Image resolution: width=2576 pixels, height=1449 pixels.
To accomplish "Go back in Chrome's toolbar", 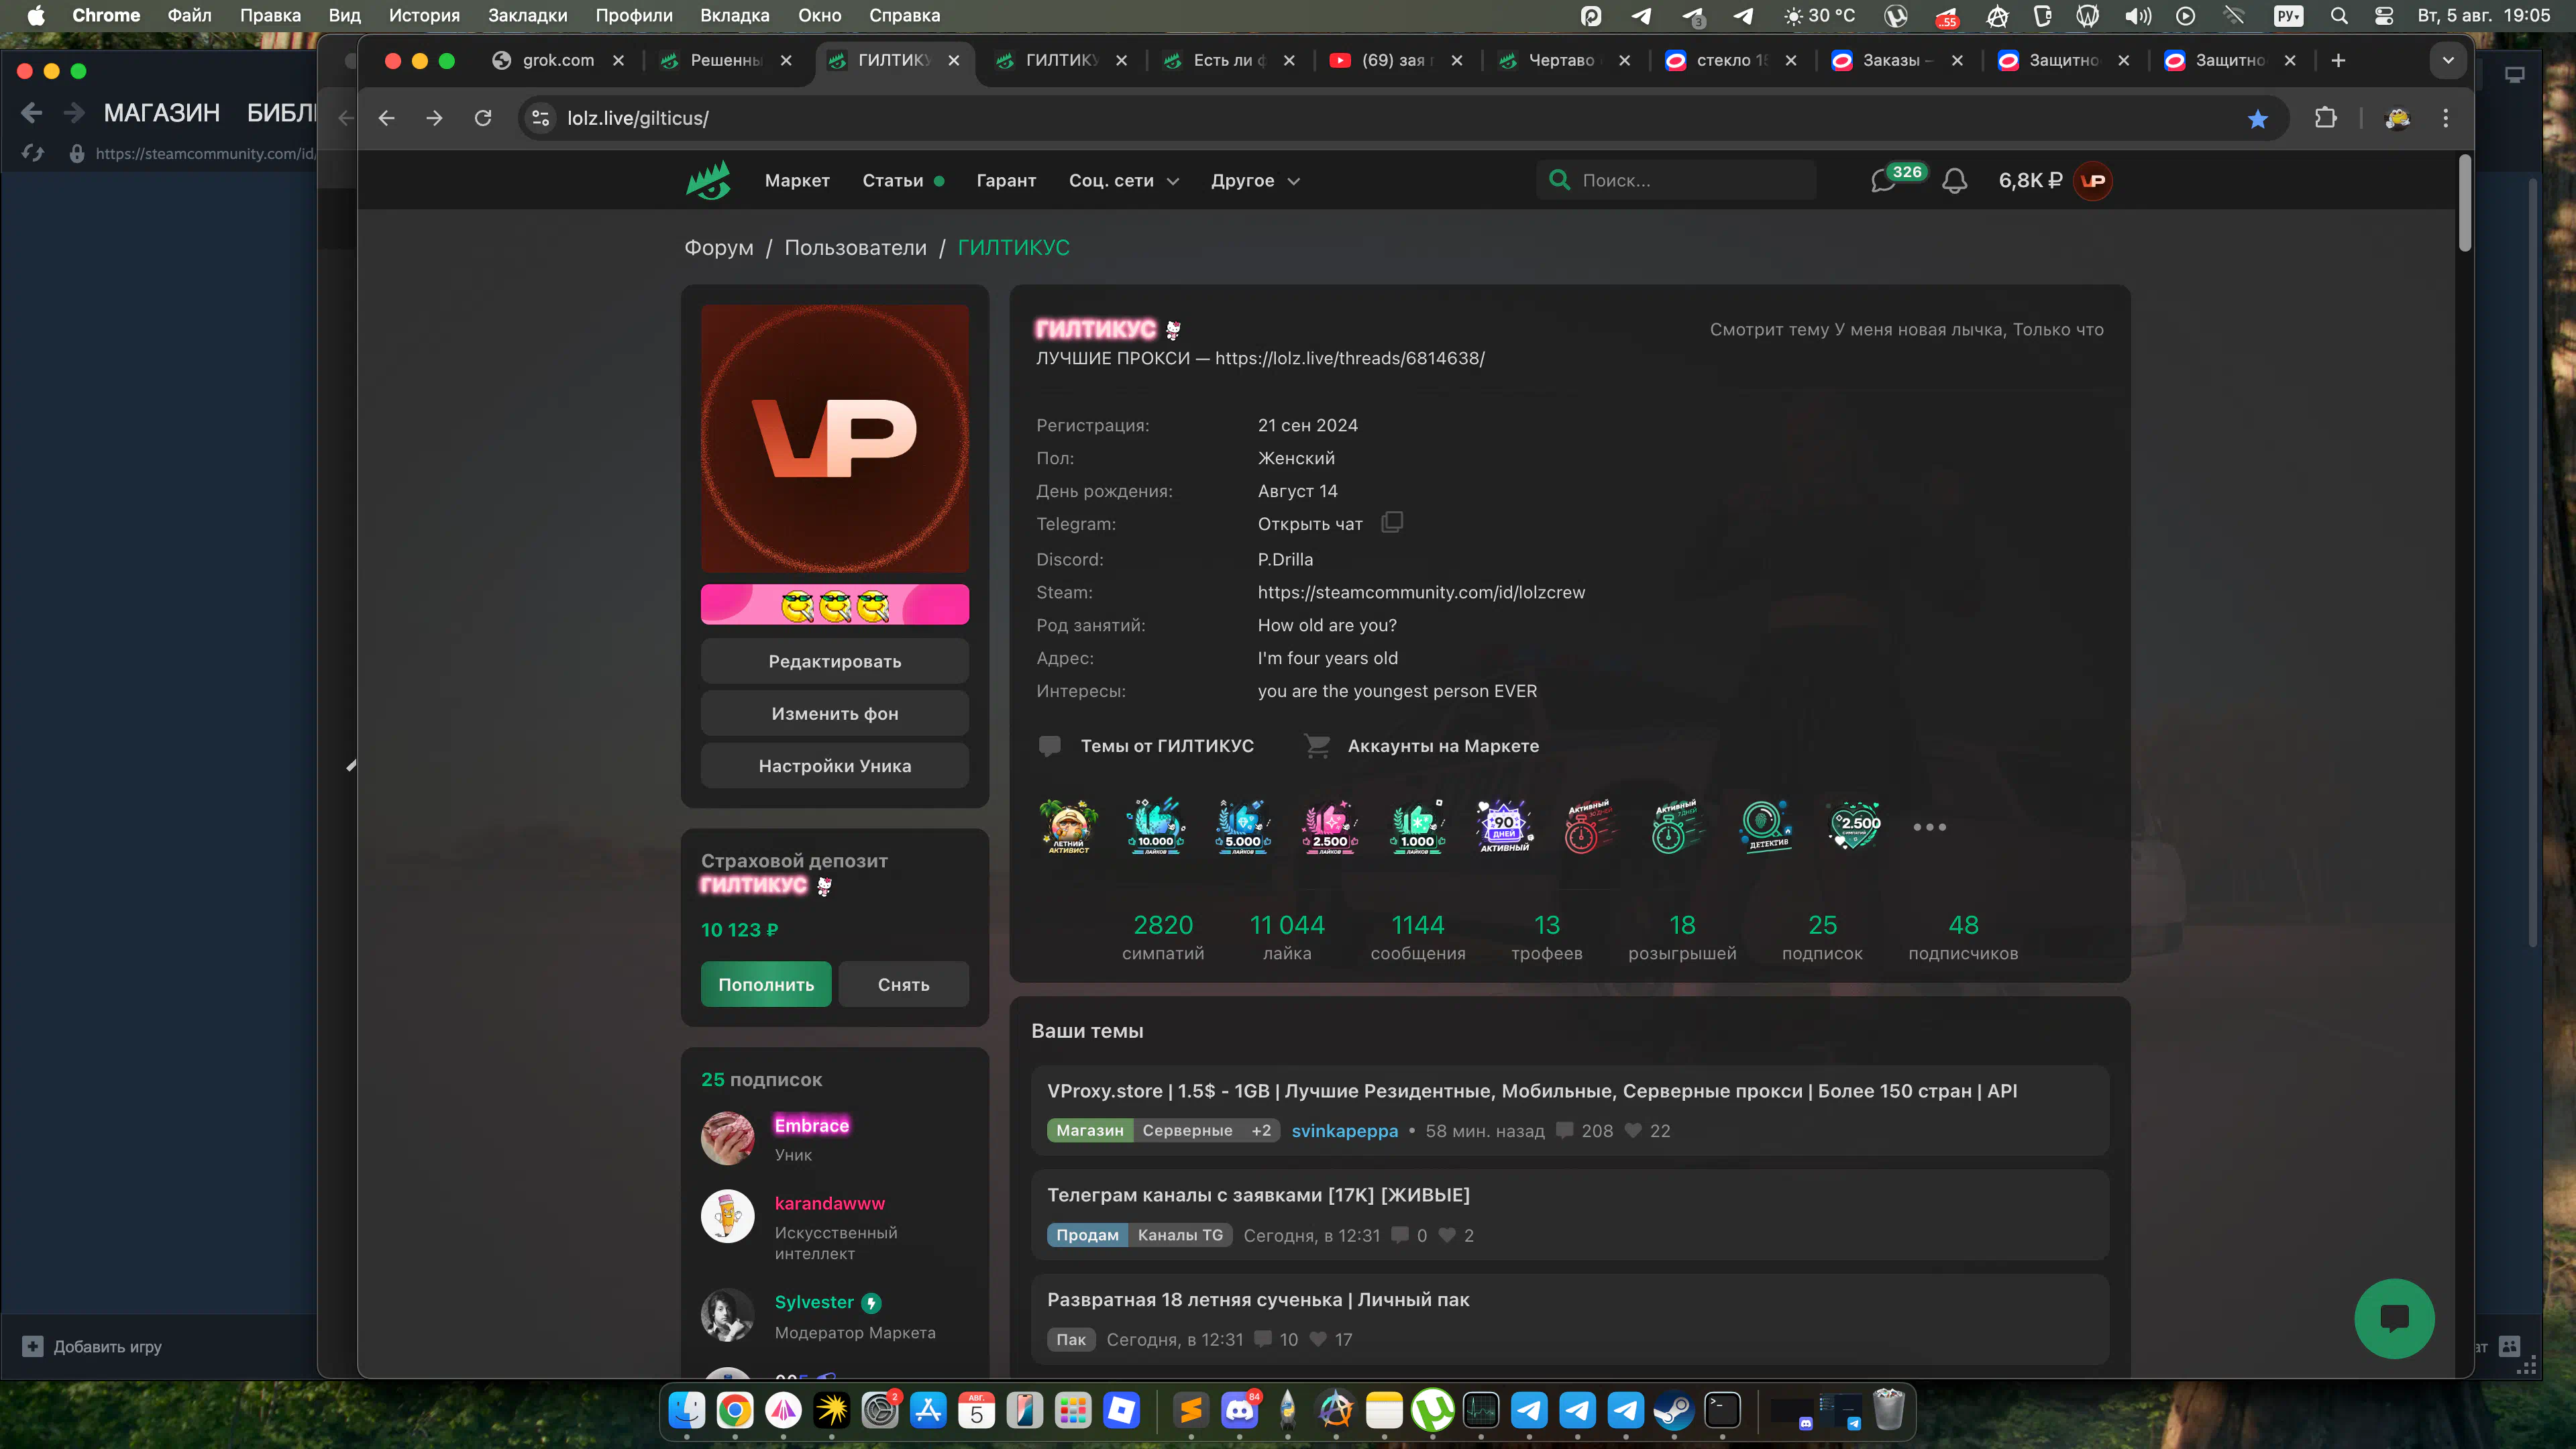I will pos(387,118).
